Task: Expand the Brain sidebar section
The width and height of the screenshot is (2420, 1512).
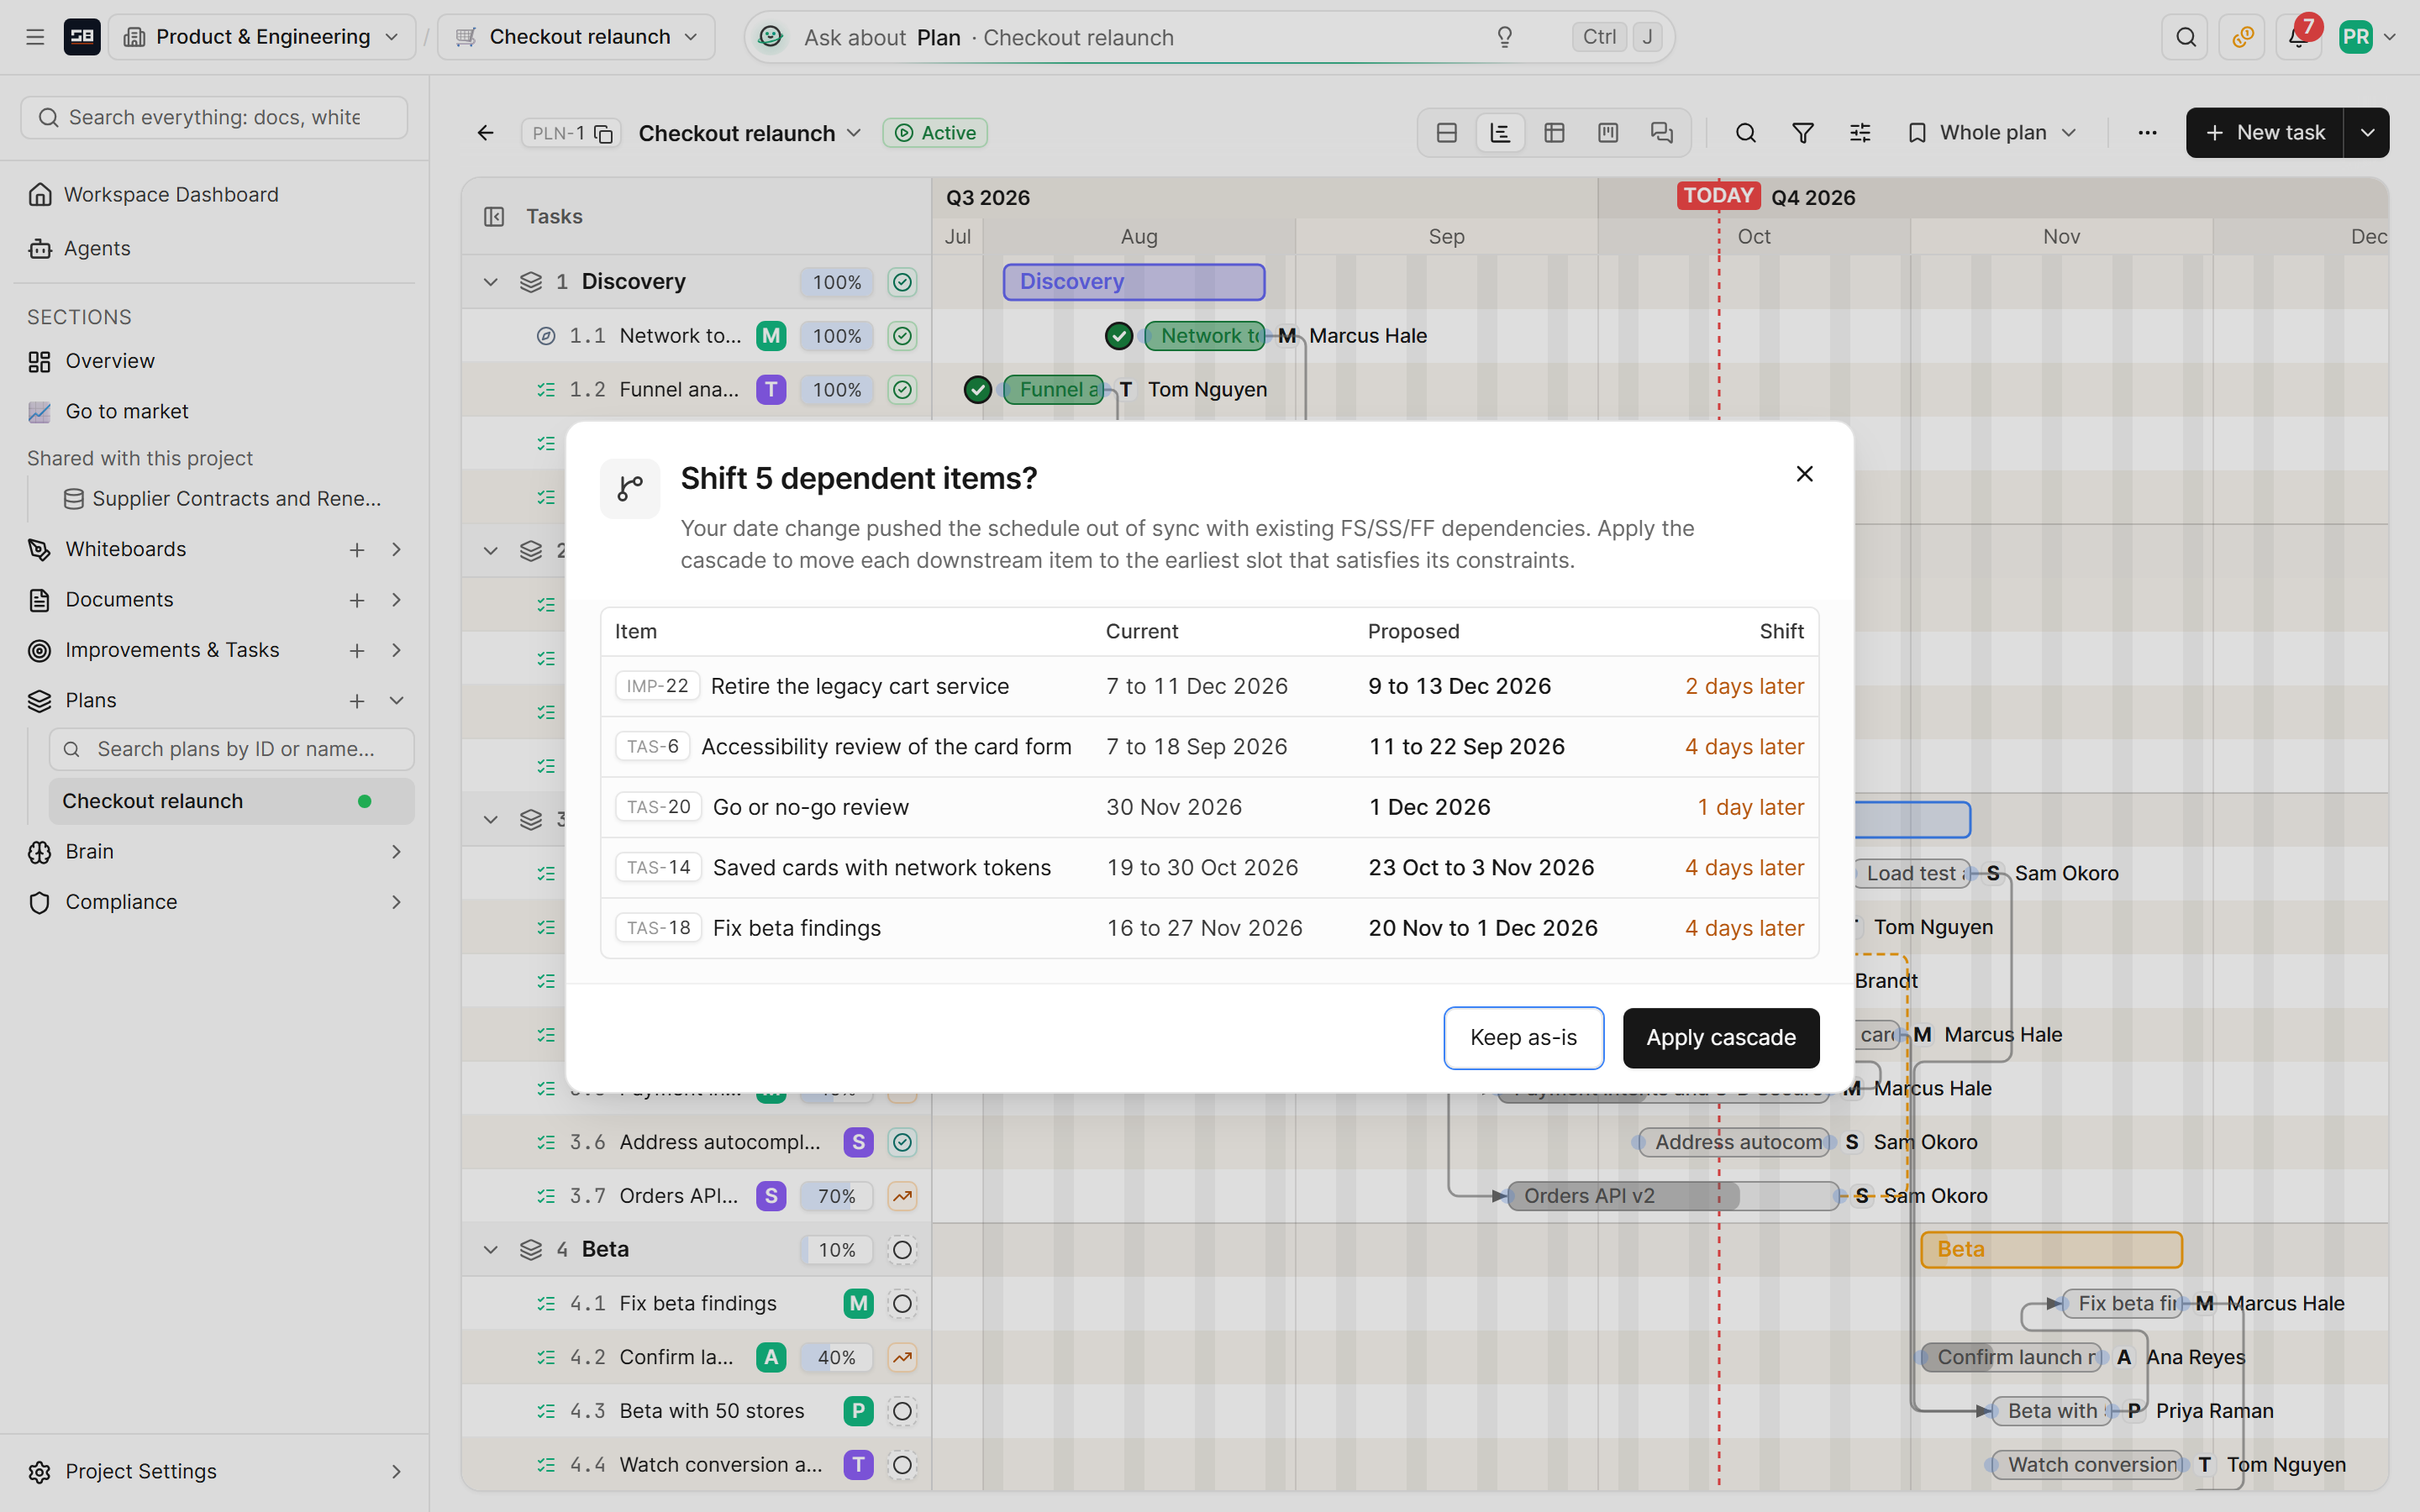Action: click(397, 852)
